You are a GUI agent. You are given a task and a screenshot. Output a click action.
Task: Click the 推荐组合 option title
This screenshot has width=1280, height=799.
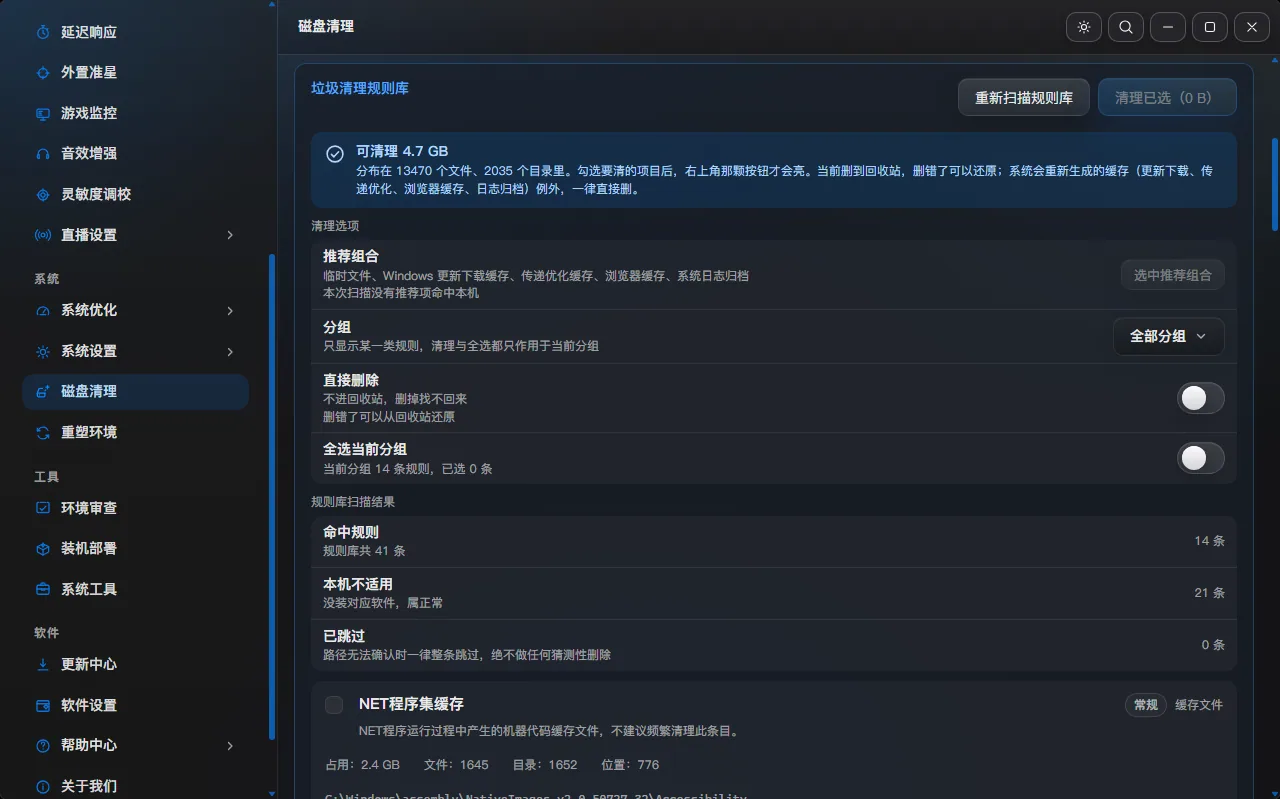click(351, 257)
